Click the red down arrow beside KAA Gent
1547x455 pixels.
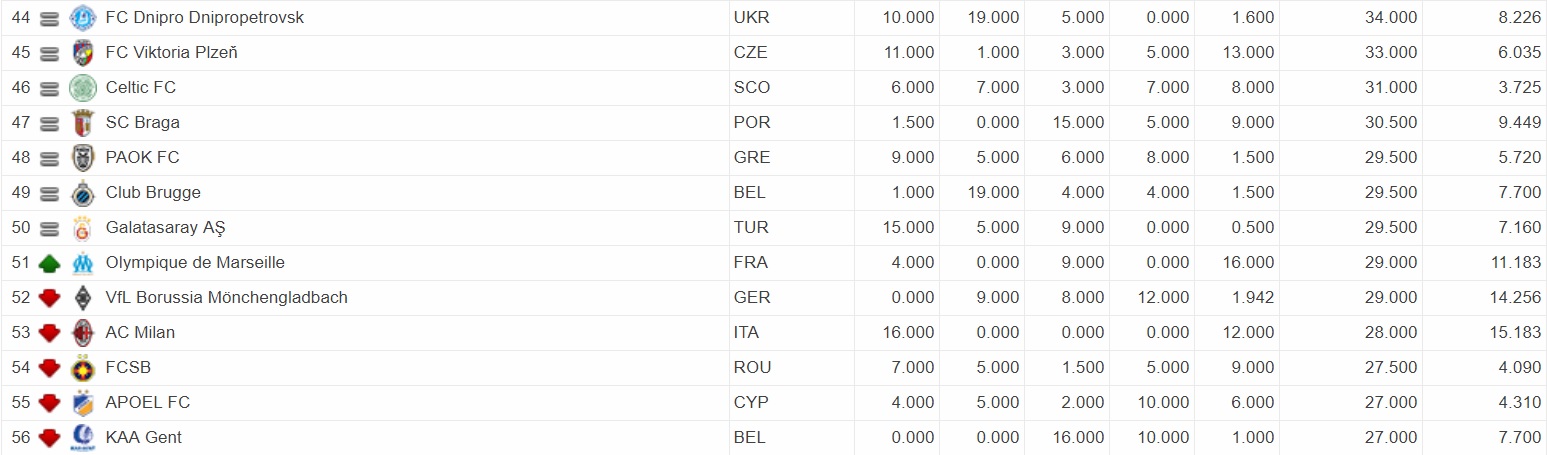[50, 438]
